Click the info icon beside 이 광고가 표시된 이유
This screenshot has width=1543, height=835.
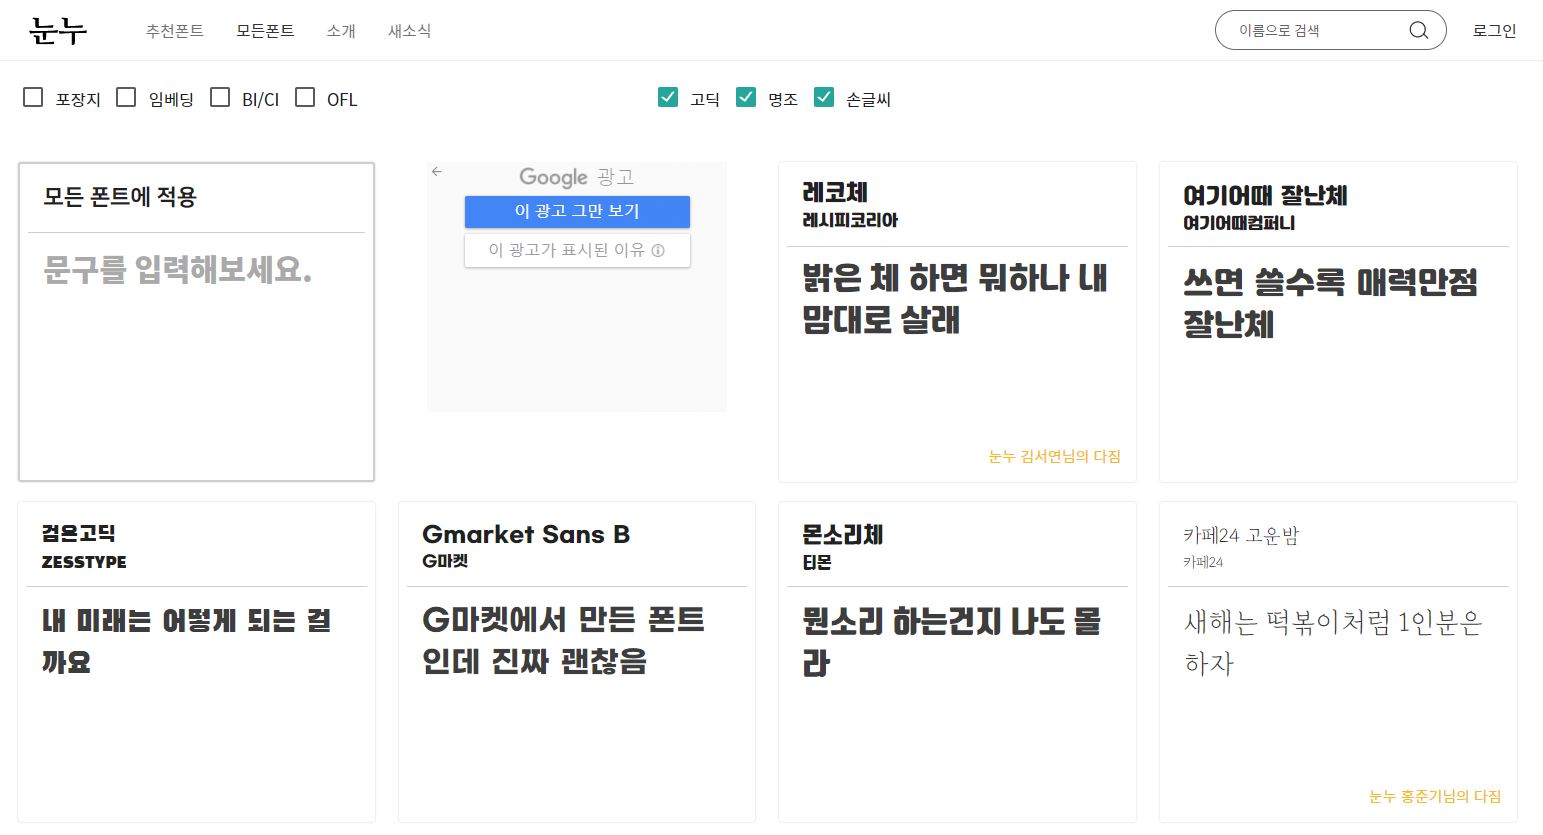pos(658,251)
